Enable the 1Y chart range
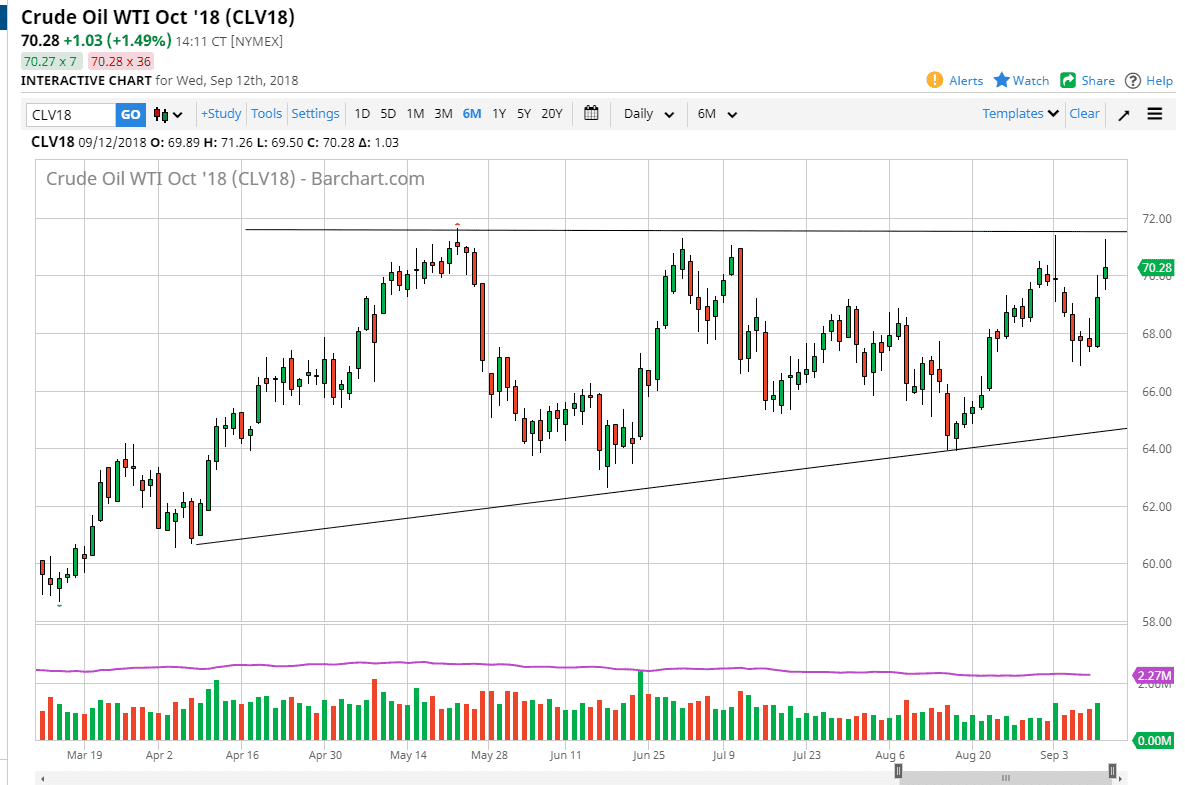The image size is (1185, 785). 499,113
